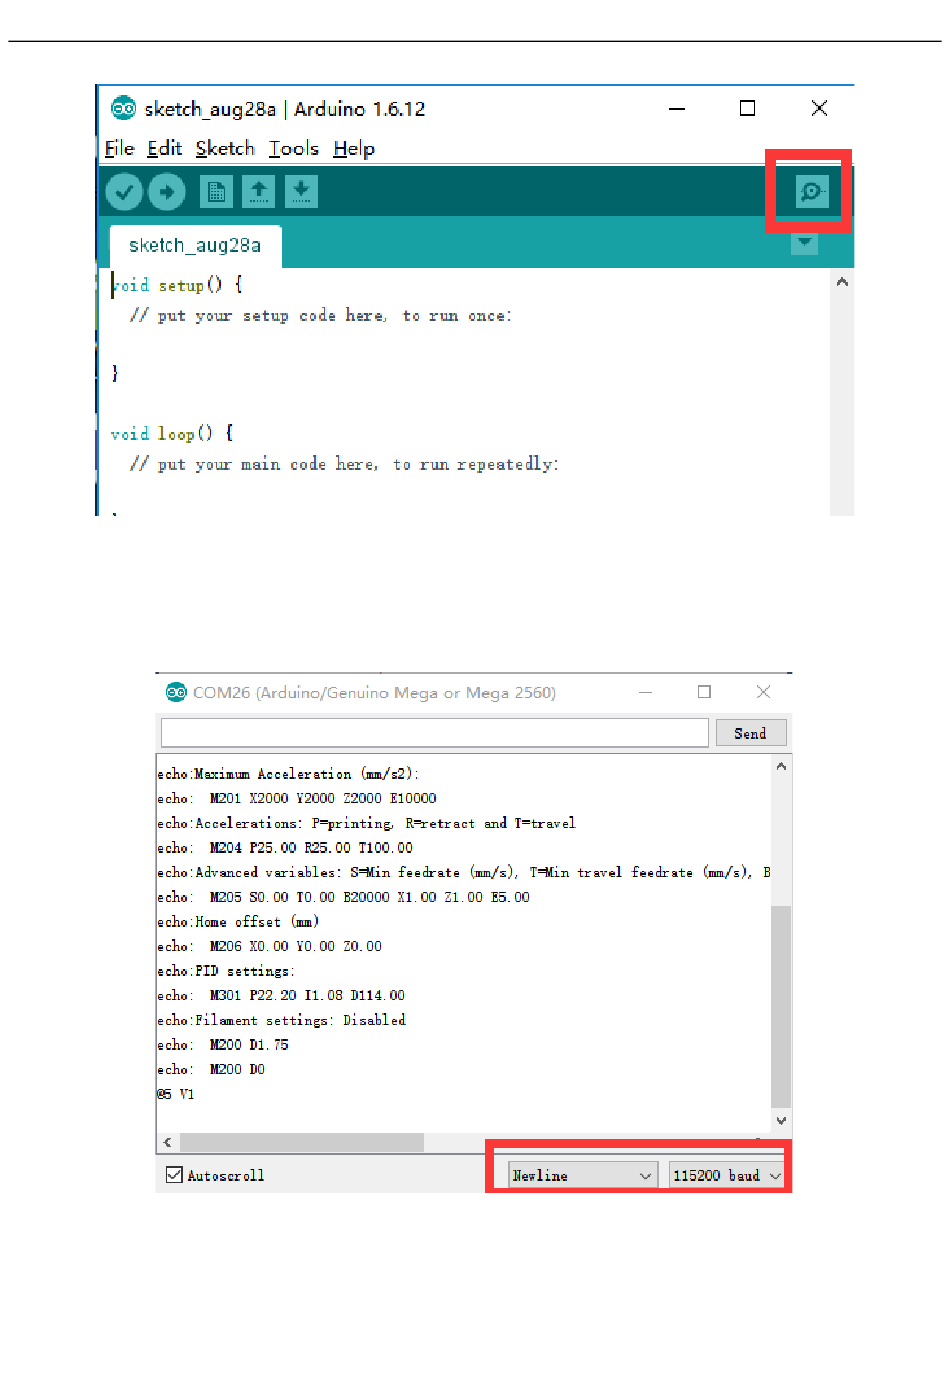Screen dimensions: 950x1388
Task: Click the serial output scroll up arrow
Action: point(781,767)
